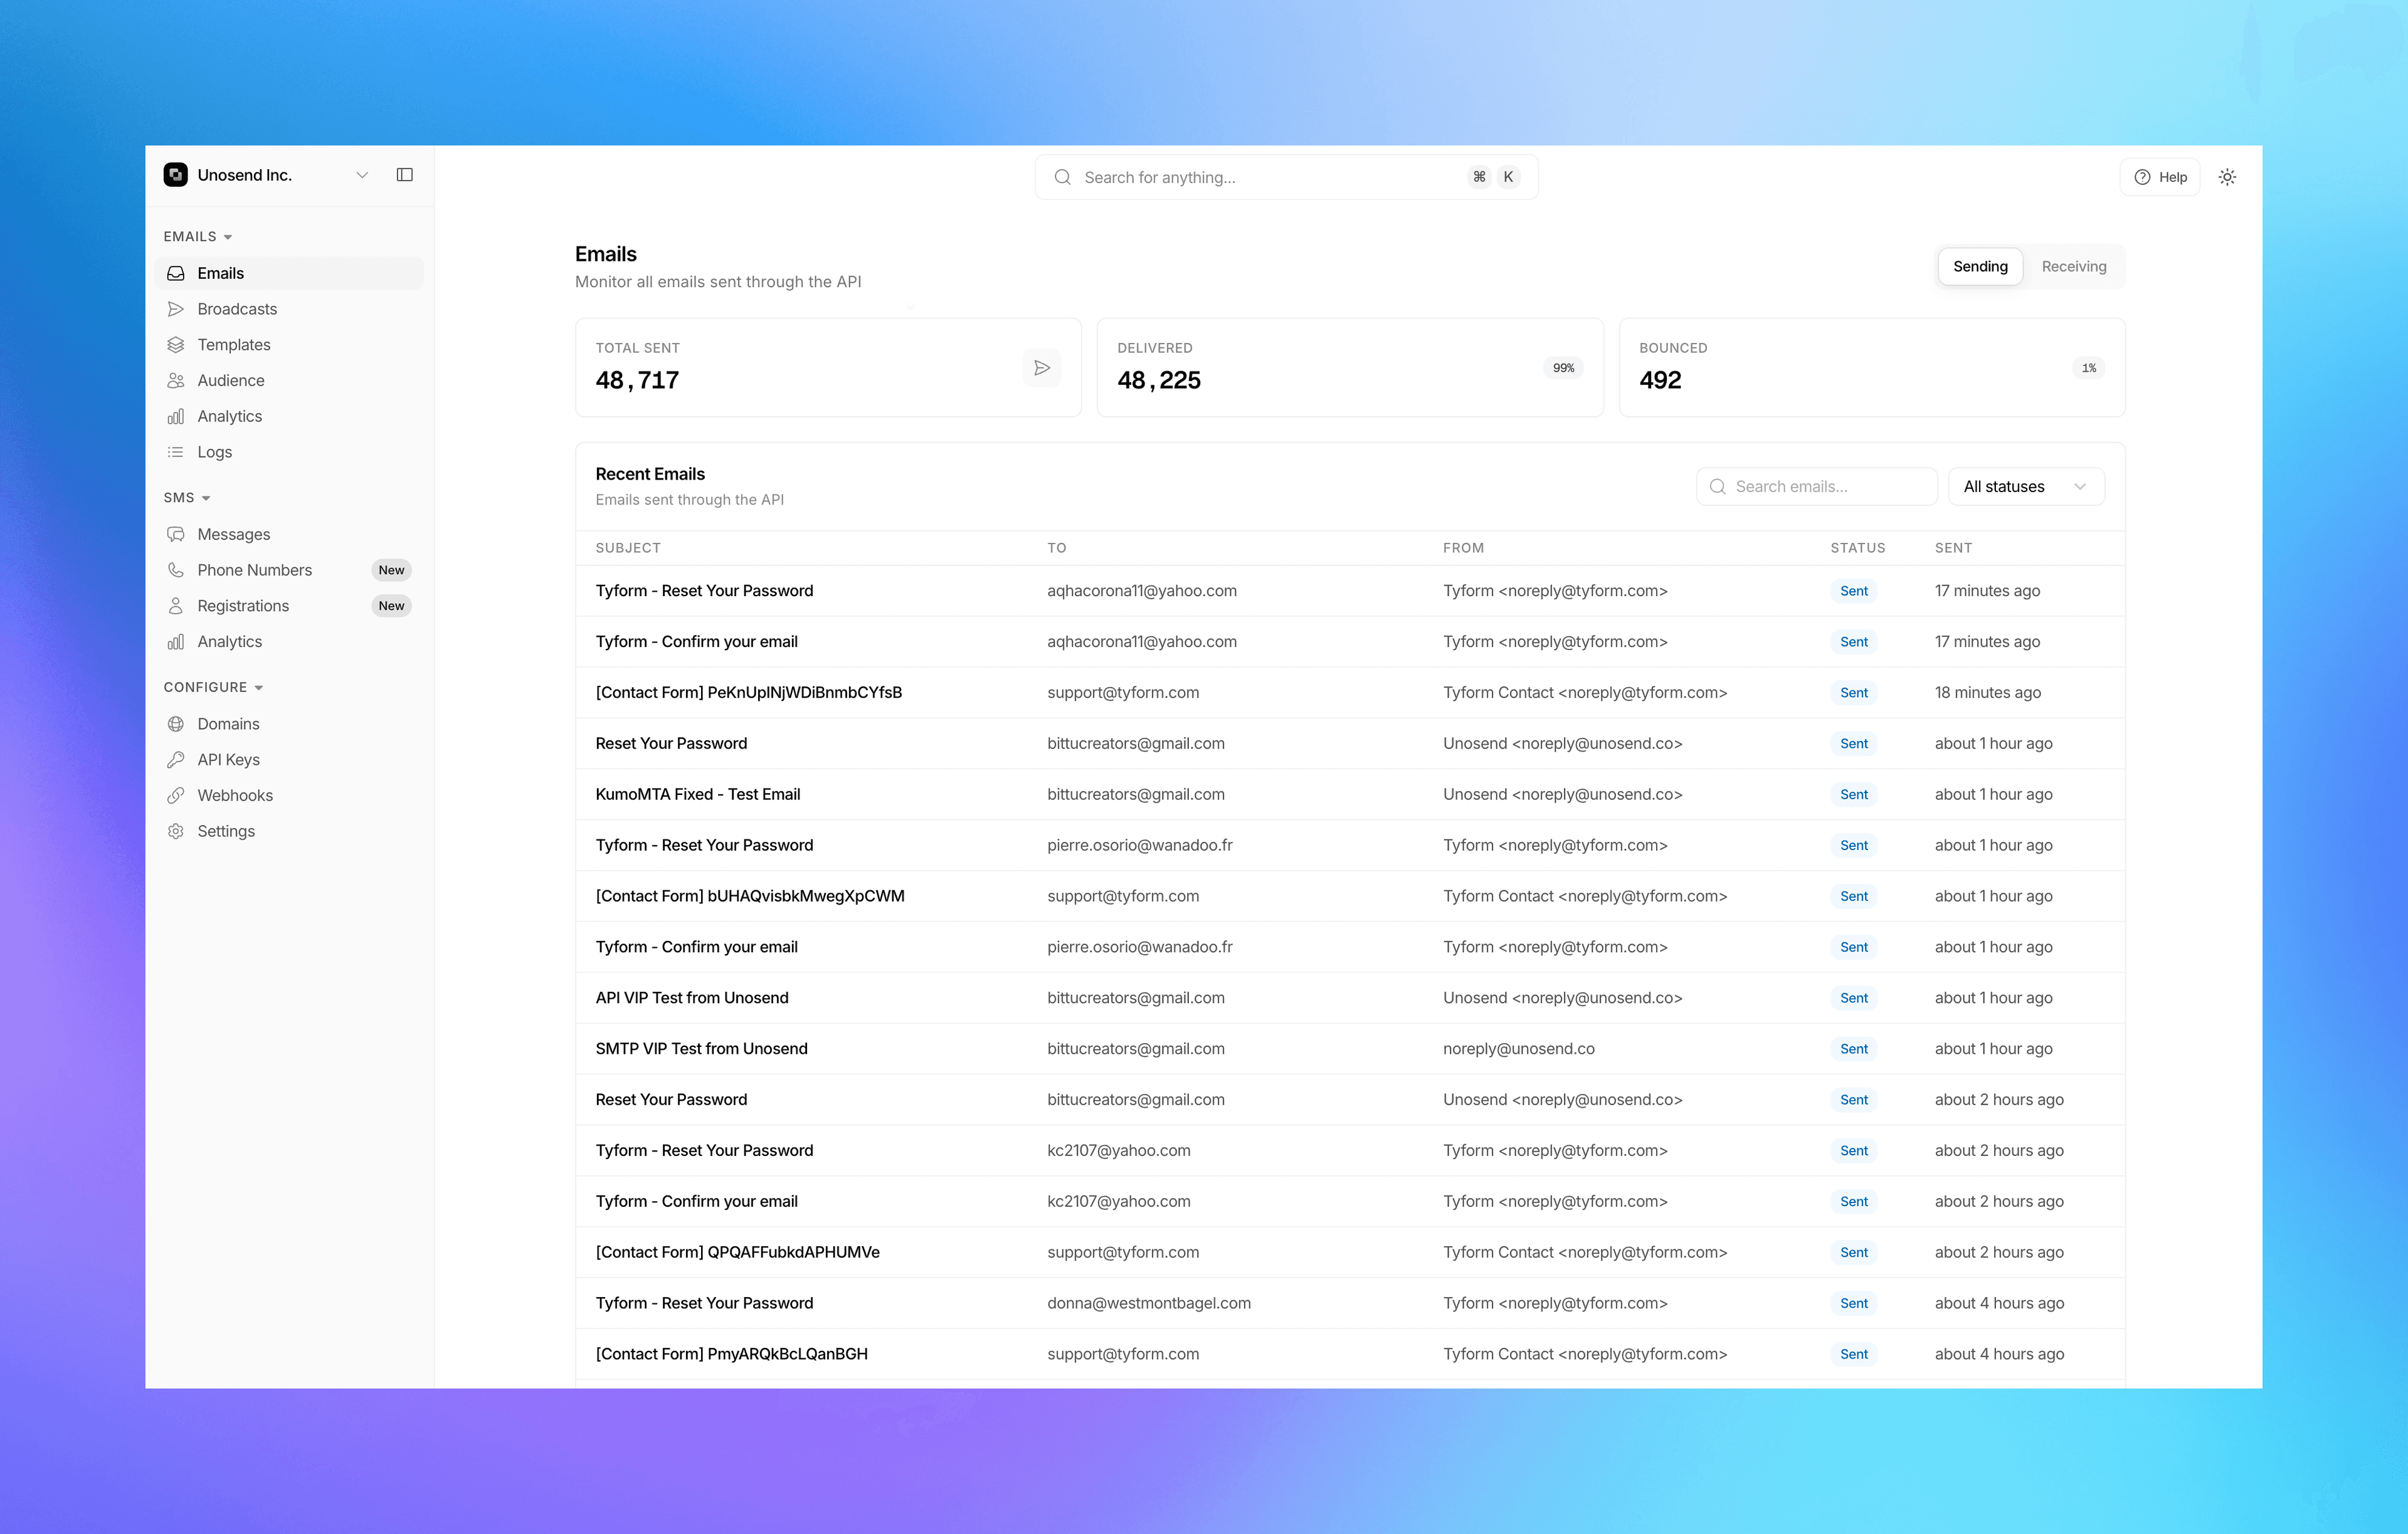2408x1534 pixels.
Task: Toggle light/dark mode with the sun icon
Action: (x=2227, y=176)
